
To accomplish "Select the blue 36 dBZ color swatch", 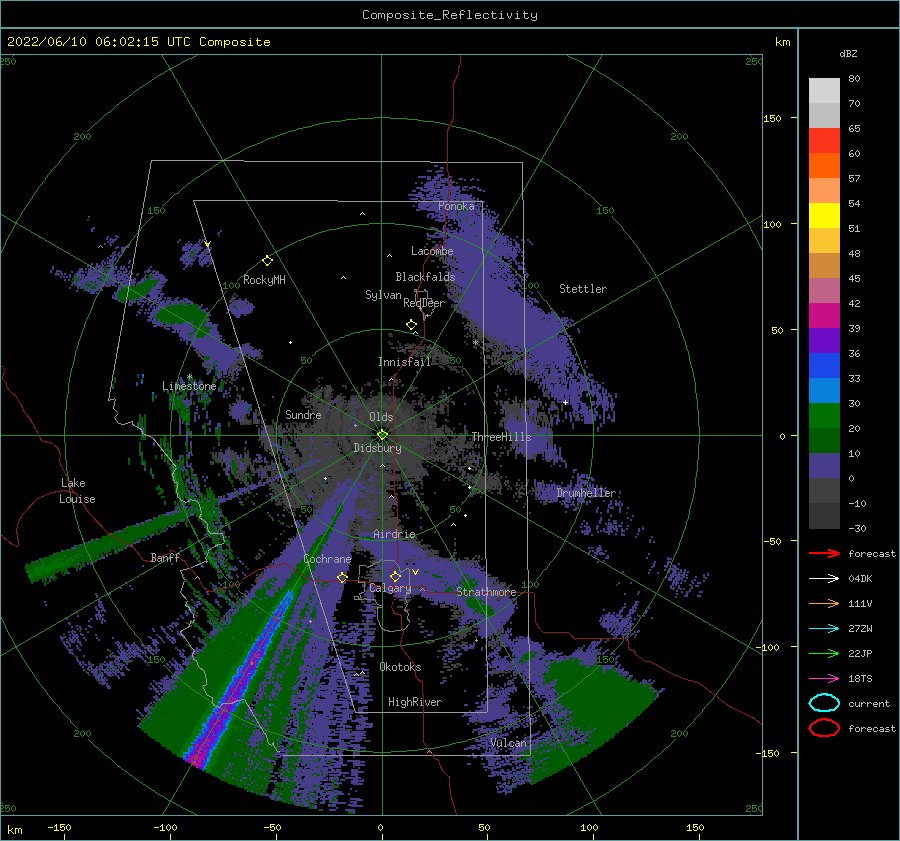I will click(x=824, y=366).
